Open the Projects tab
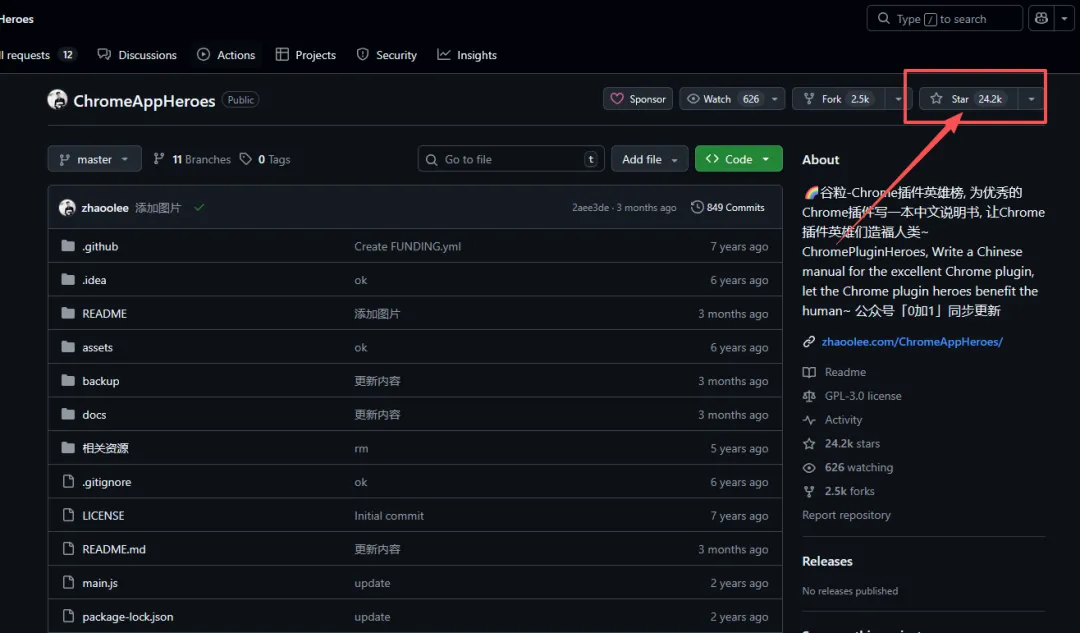This screenshot has height=633, width=1080. (305, 55)
